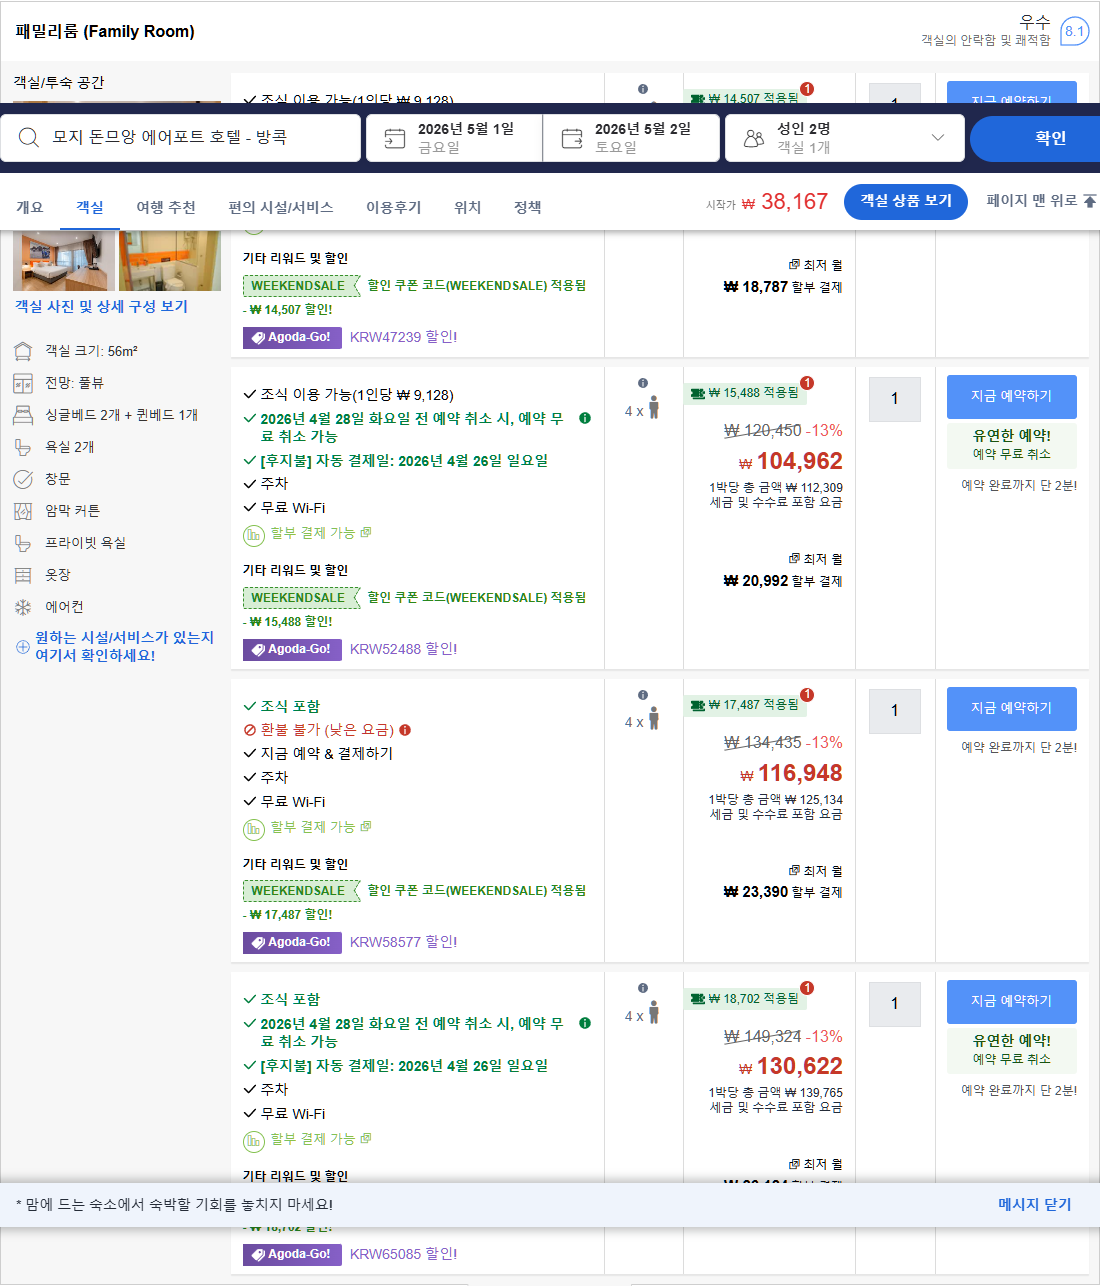The width and height of the screenshot is (1100, 1286).
Task: Click the info icon next to 환불 불가
Action: tap(404, 731)
